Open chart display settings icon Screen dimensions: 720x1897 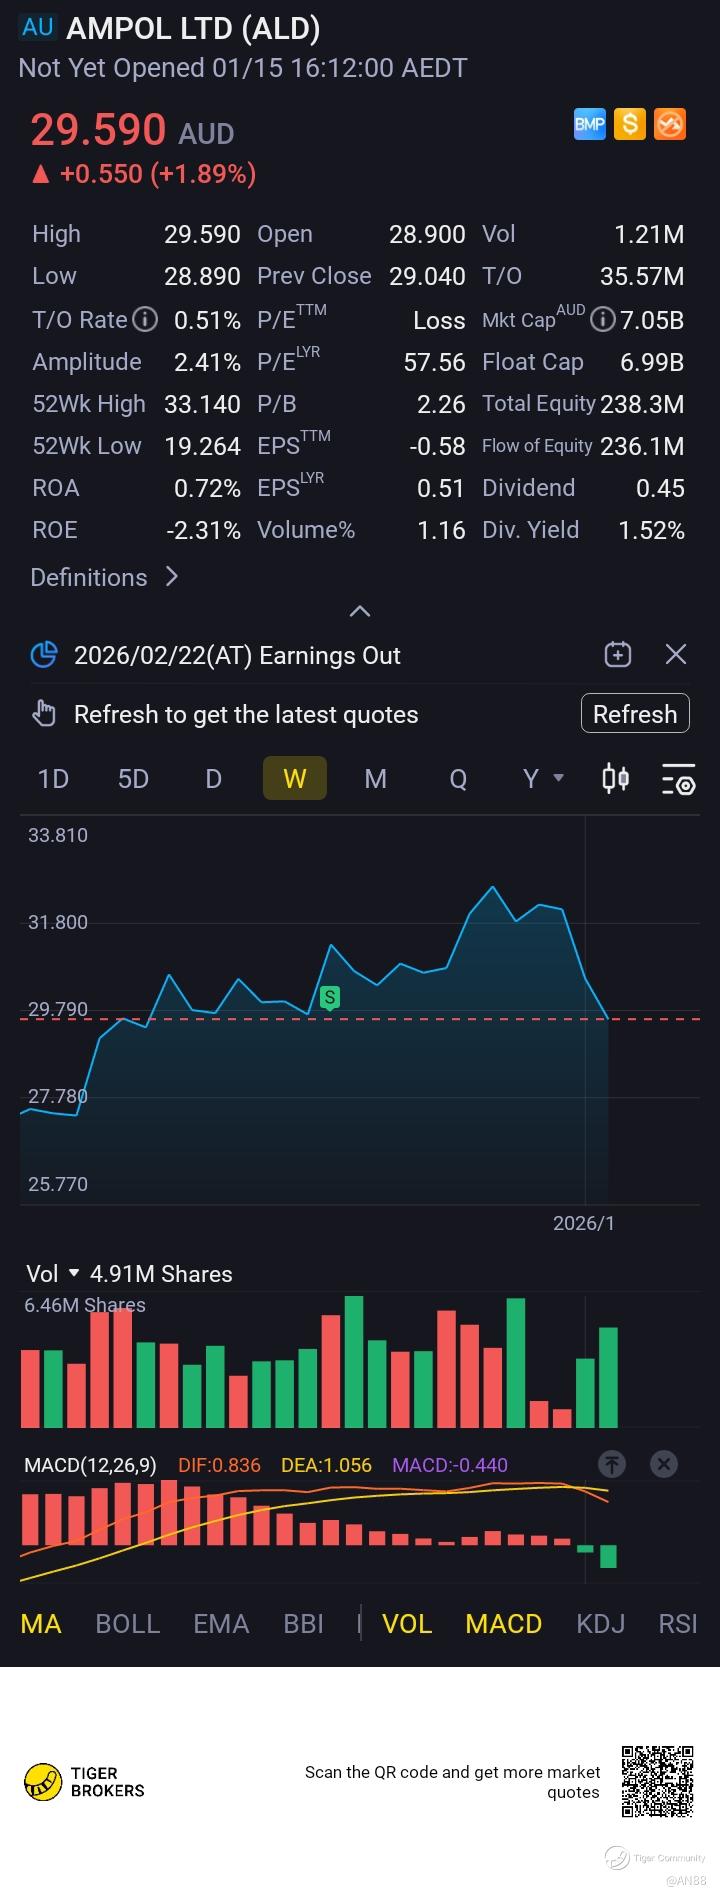(678, 779)
